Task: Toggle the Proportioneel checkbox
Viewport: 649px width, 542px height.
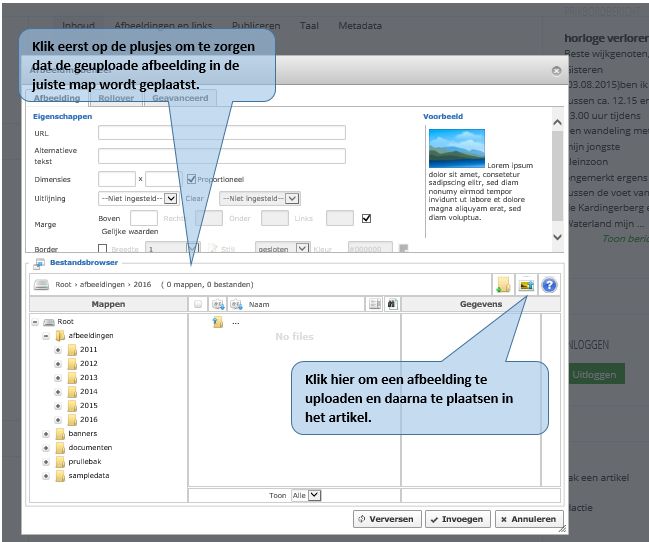Action: 192,179
